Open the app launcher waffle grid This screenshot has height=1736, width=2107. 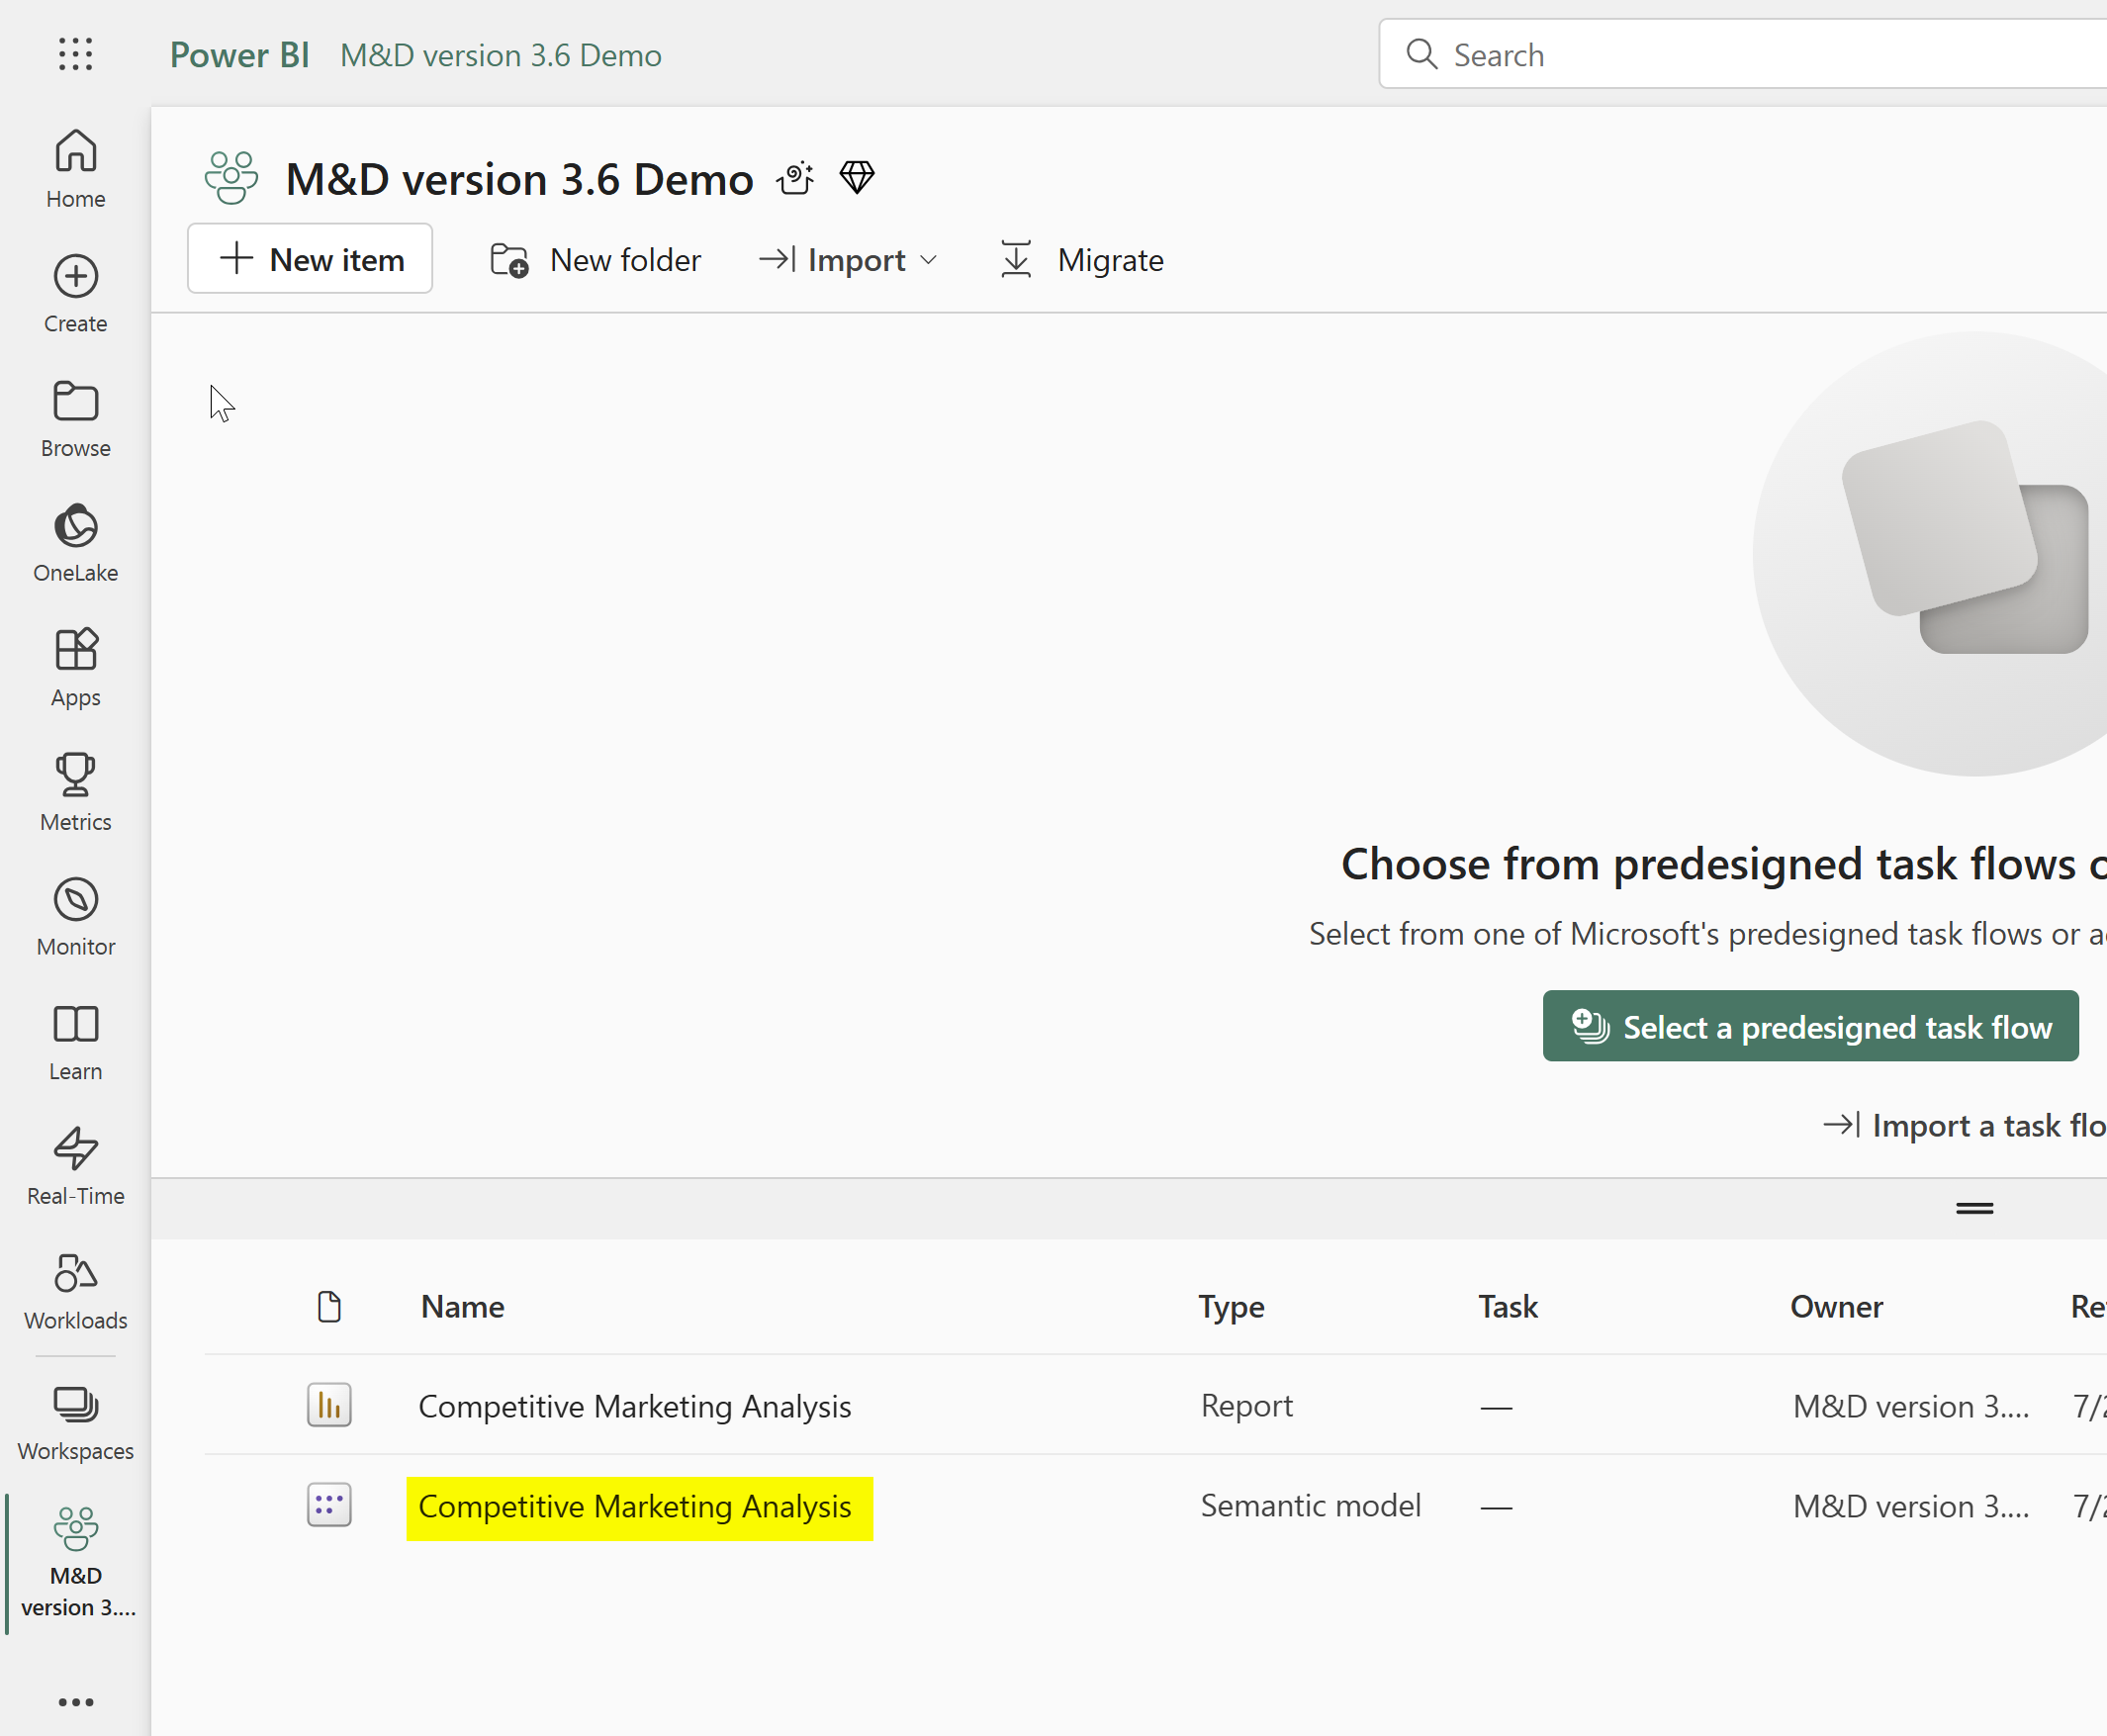click(x=75, y=54)
